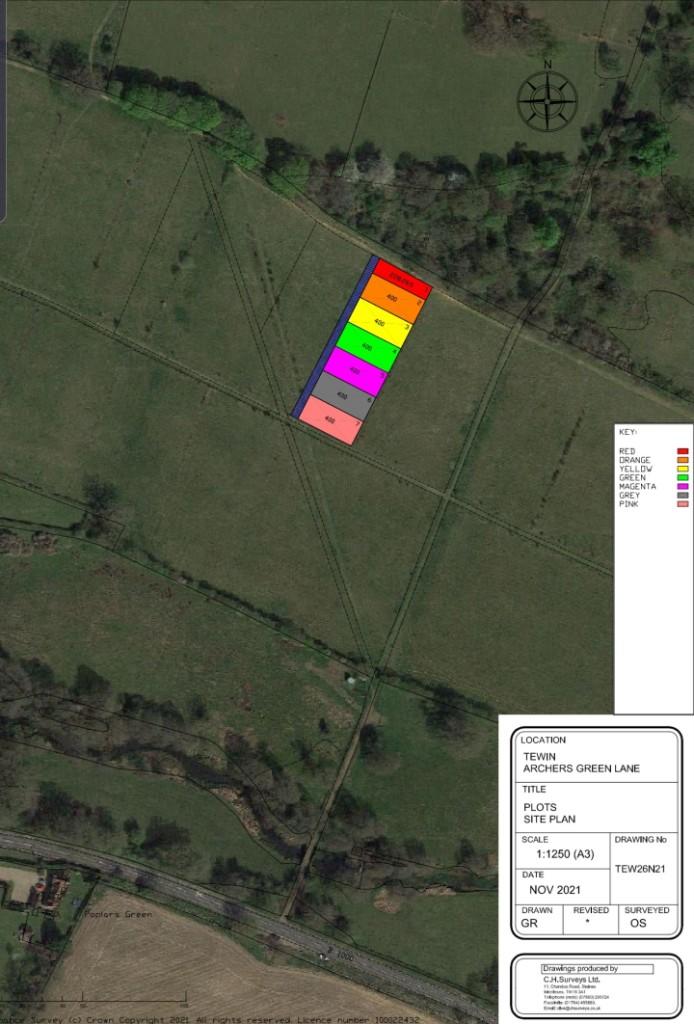Click the green swatch in the key
This screenshot has height=1024, width=694.
[683, 478]
